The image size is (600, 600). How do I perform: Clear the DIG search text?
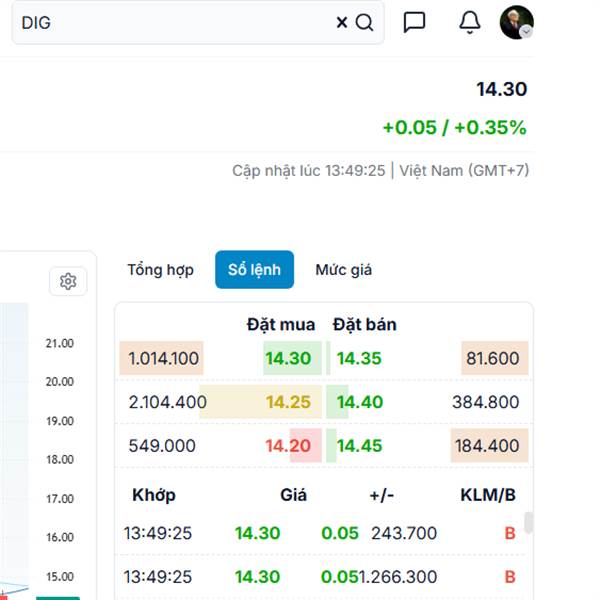click(342, 23)
